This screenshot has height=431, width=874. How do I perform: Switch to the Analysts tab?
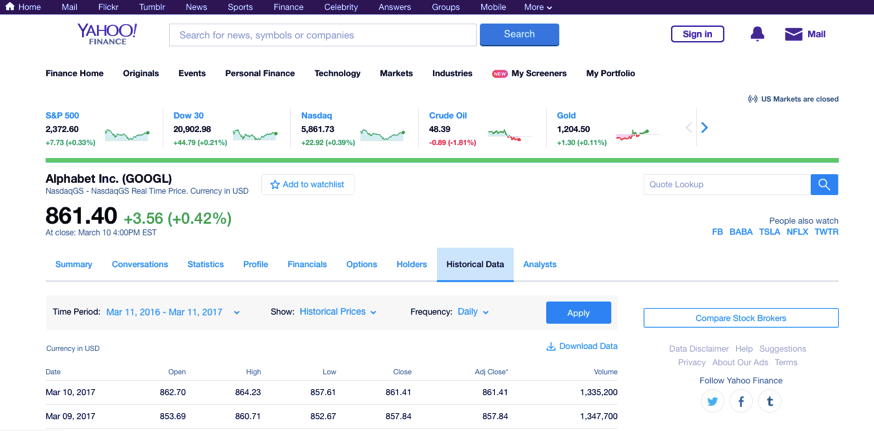[x=540, y=264]
